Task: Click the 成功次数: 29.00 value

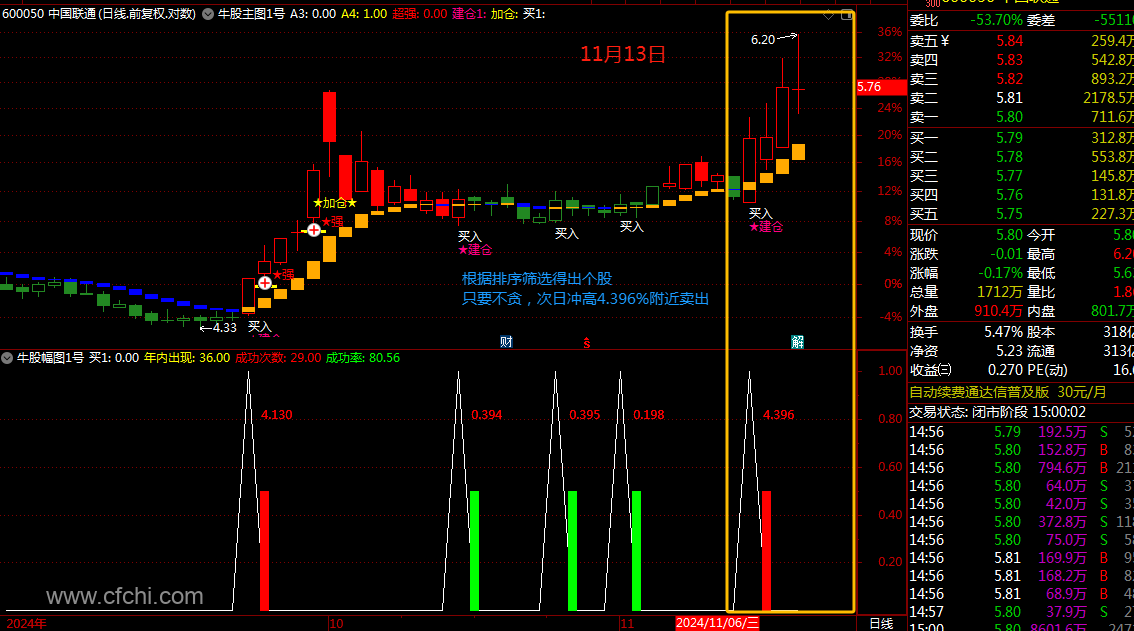Action: click(x=278, y=357)
